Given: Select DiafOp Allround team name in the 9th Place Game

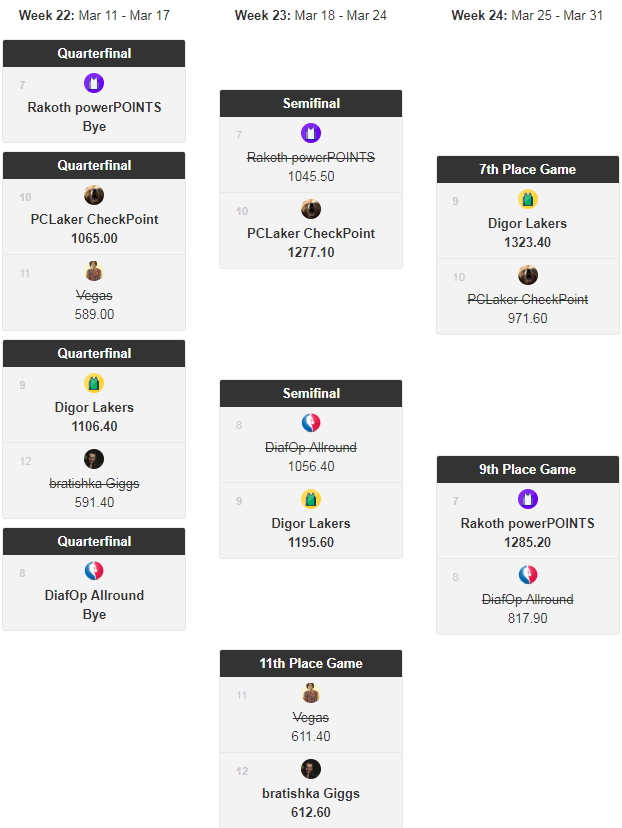Looking at the screenshot, I should pyautogui.click(x=528, y=599).
